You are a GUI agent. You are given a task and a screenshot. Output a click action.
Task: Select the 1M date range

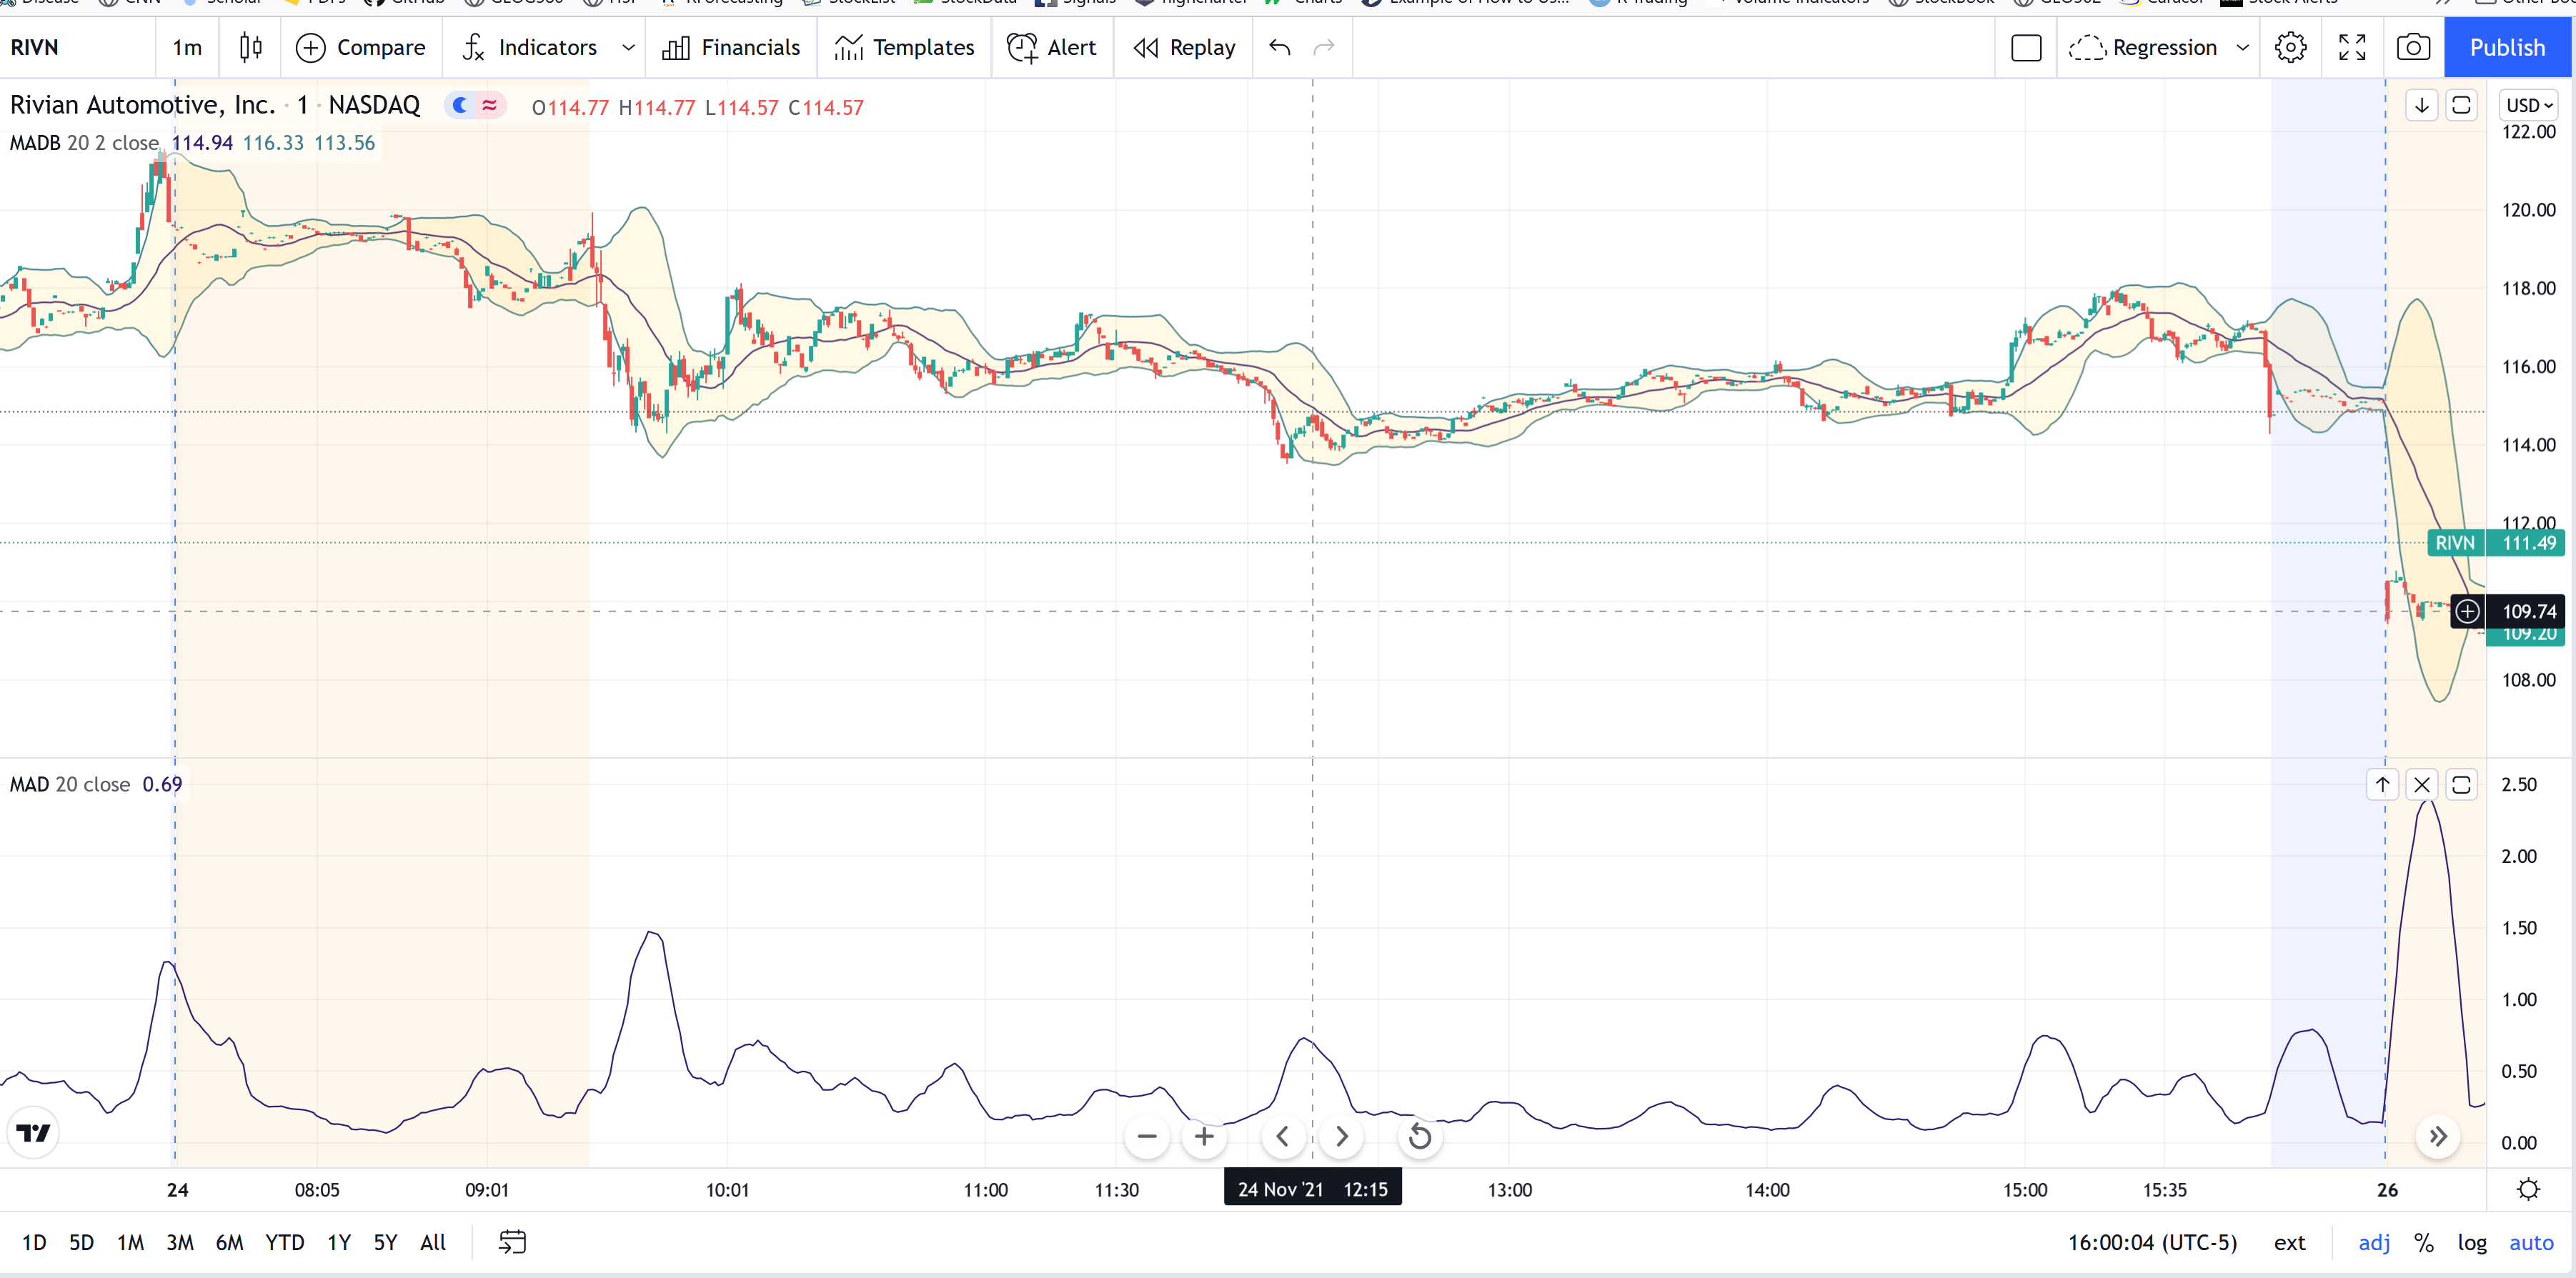coord(130,1242)
